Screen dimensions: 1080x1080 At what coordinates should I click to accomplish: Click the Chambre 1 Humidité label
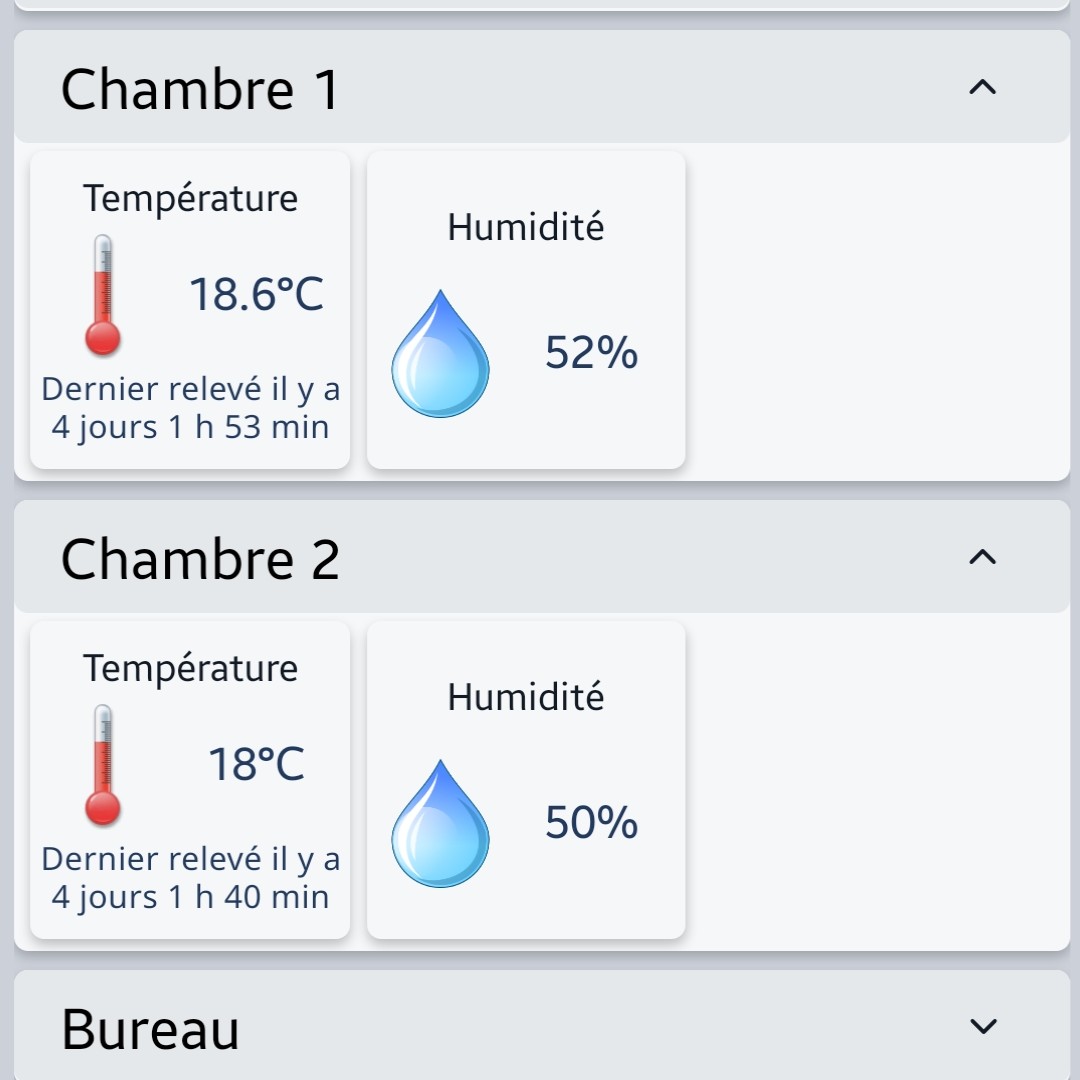point(526,227)
